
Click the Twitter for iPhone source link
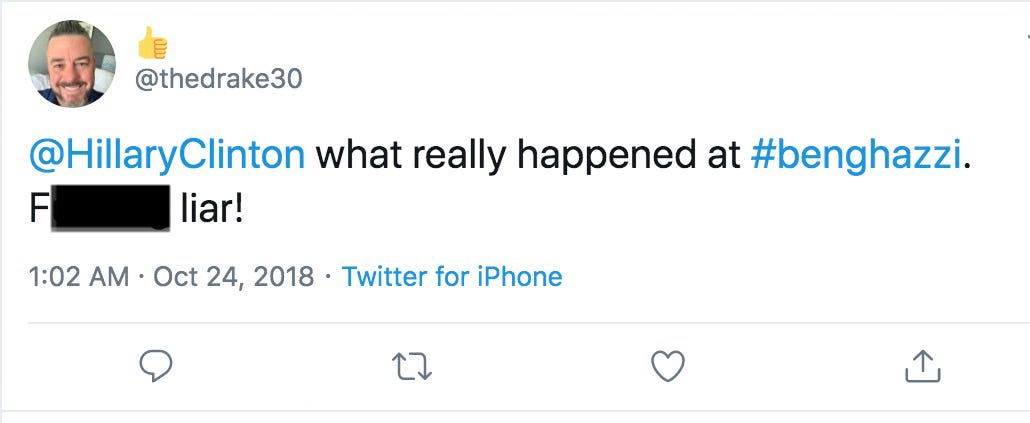coord(452,276)
